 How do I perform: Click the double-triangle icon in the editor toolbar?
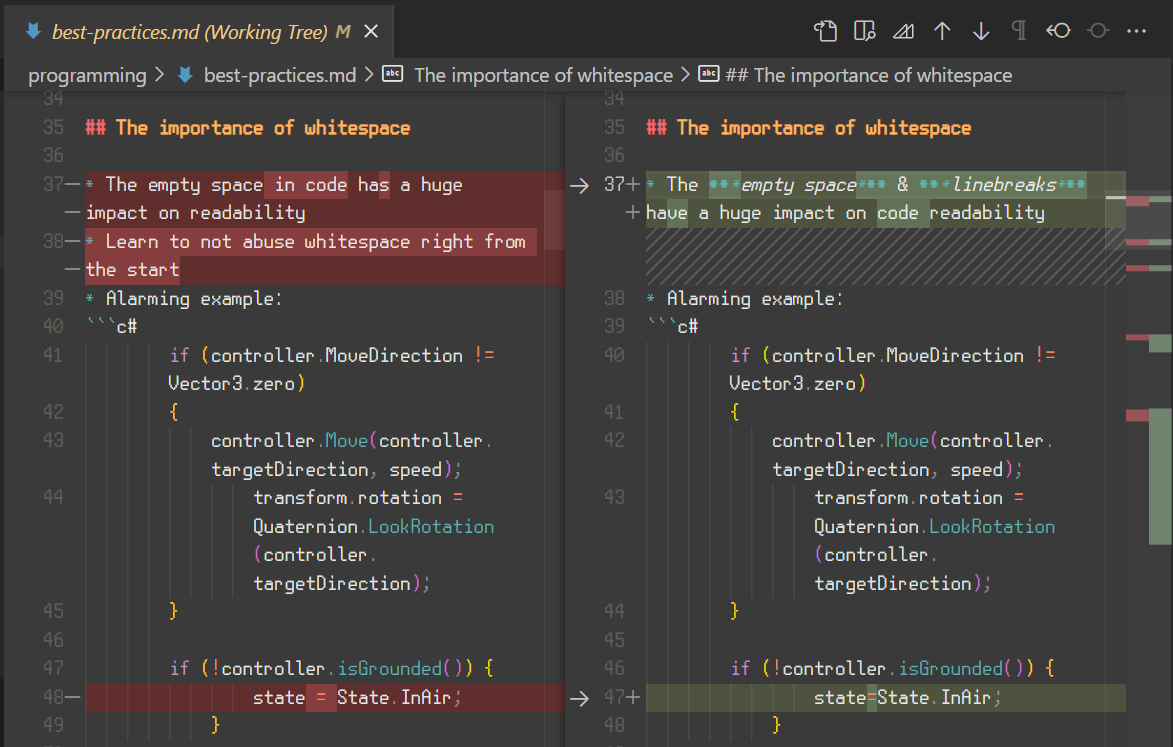903,31
